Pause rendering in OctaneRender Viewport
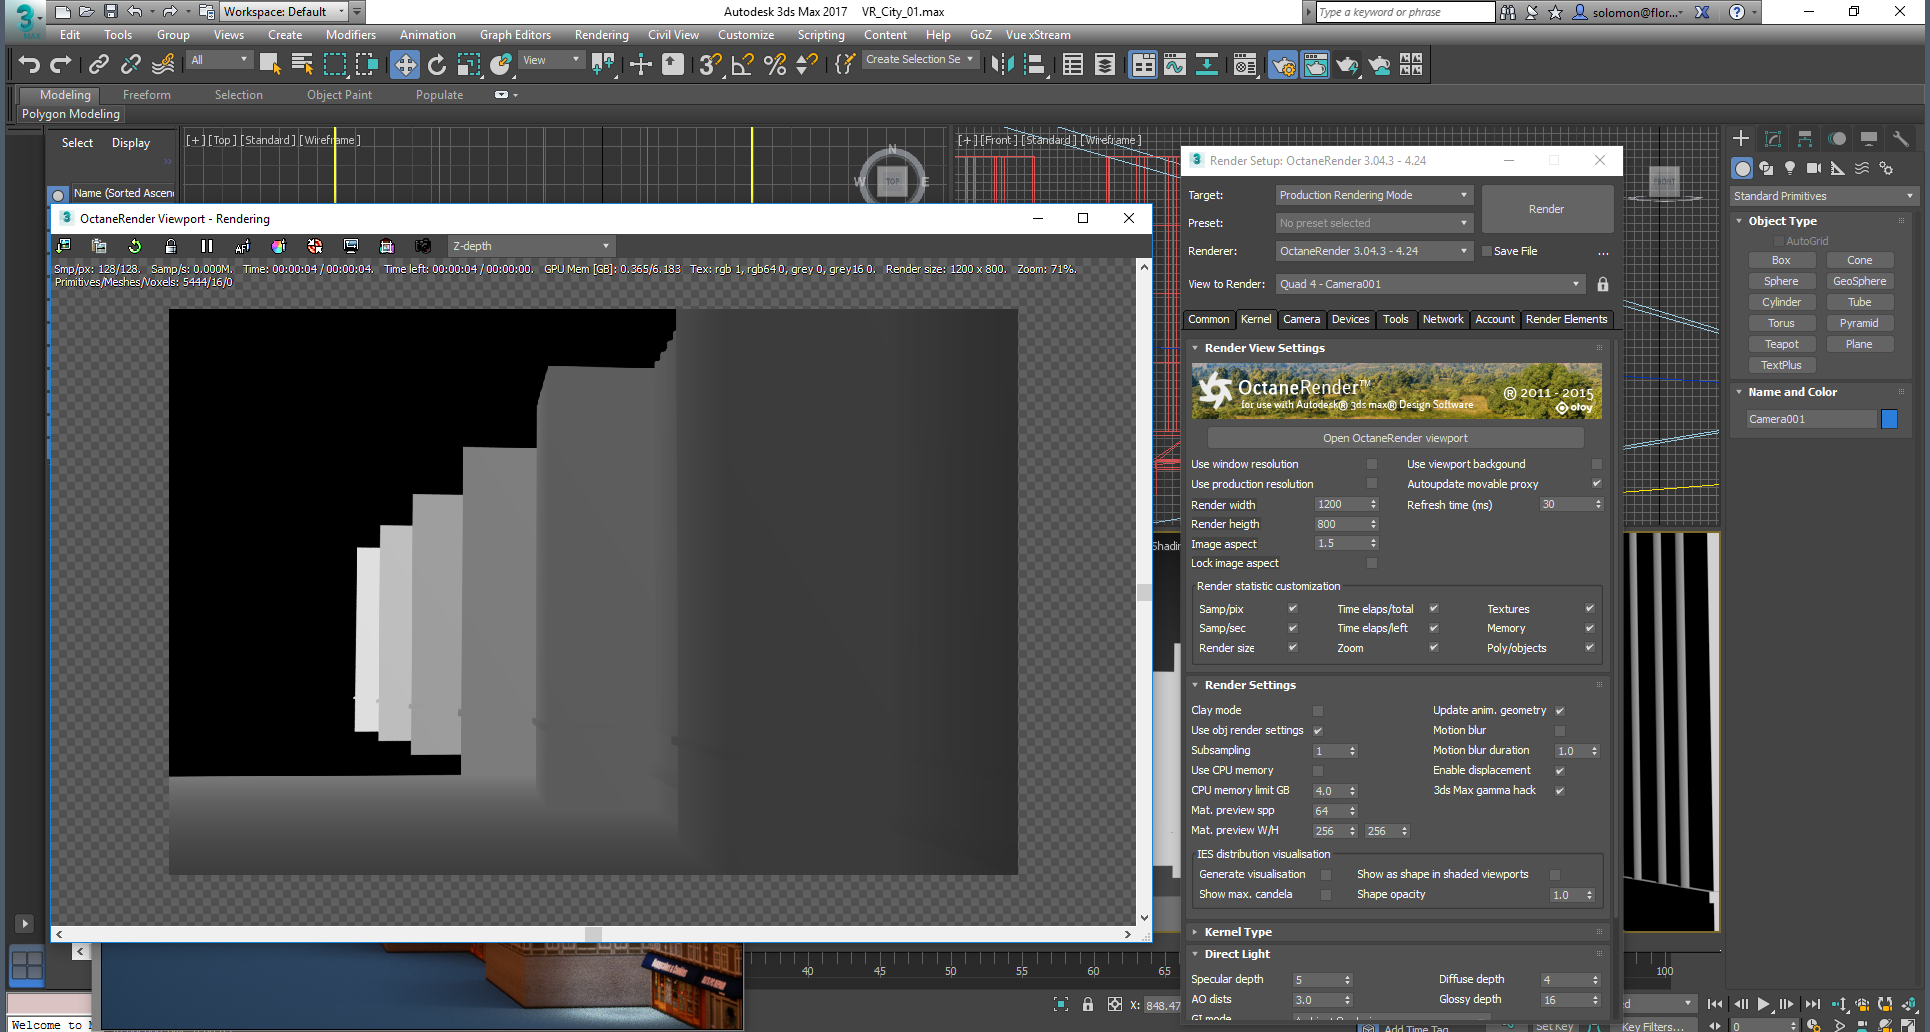Viewport: 1930px width, 1032px height. [x=207, y=246]
